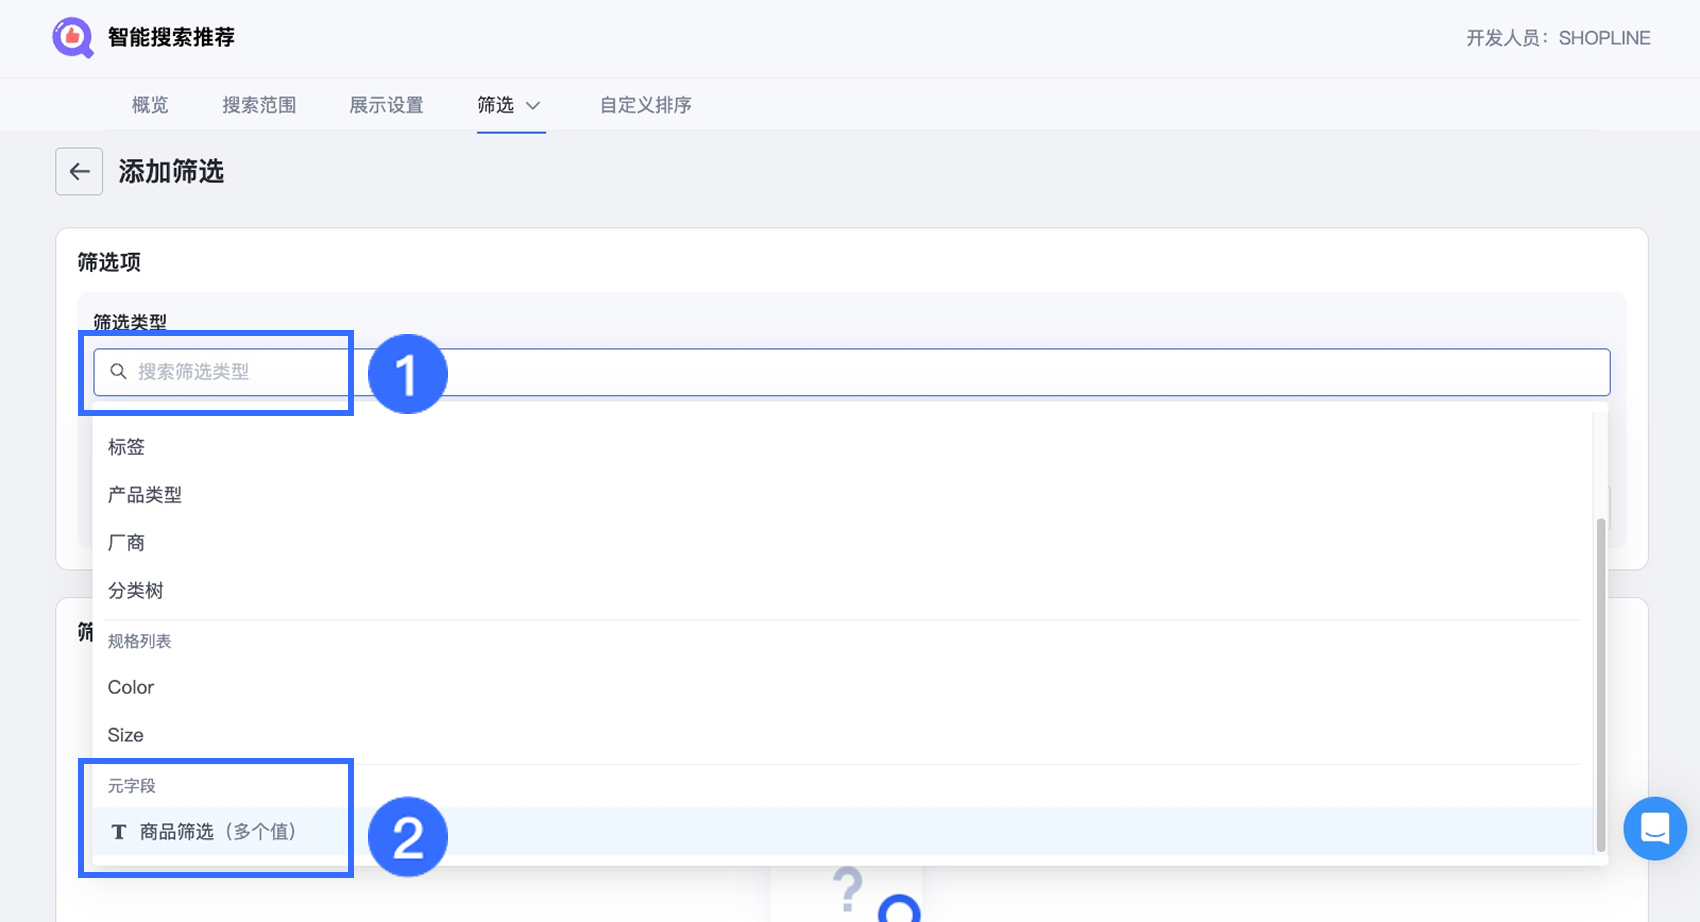Choose 标签 from the filter type list
The width and height of the screenshot is (1700, 922).
tap(127, 447)
